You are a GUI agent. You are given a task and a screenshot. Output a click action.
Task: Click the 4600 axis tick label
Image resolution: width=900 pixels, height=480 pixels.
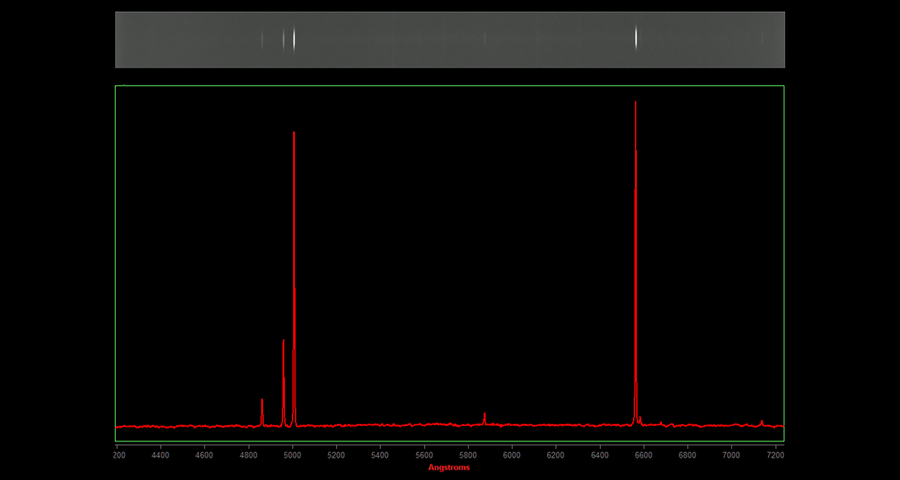204,455
